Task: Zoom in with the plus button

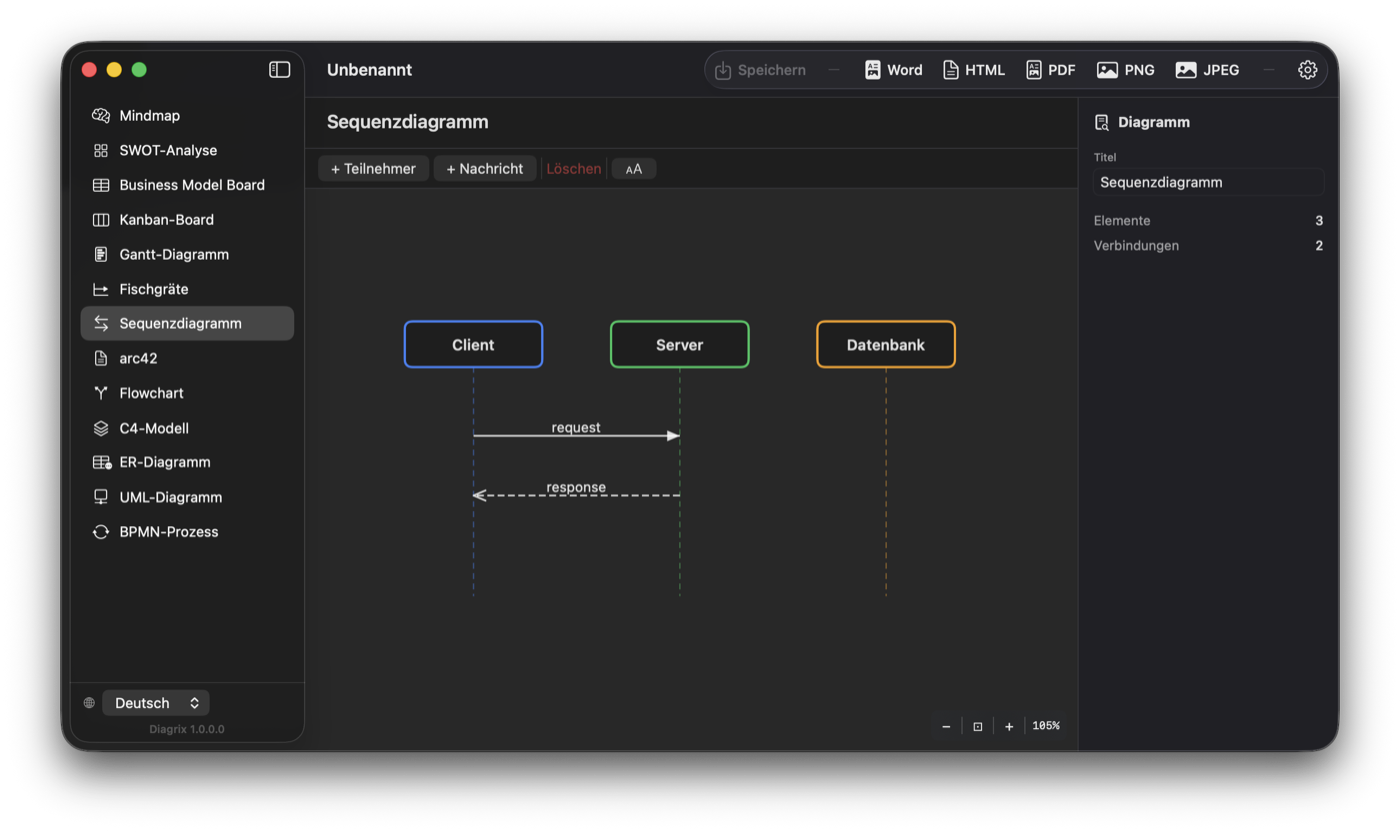Action: point(1009,726)
